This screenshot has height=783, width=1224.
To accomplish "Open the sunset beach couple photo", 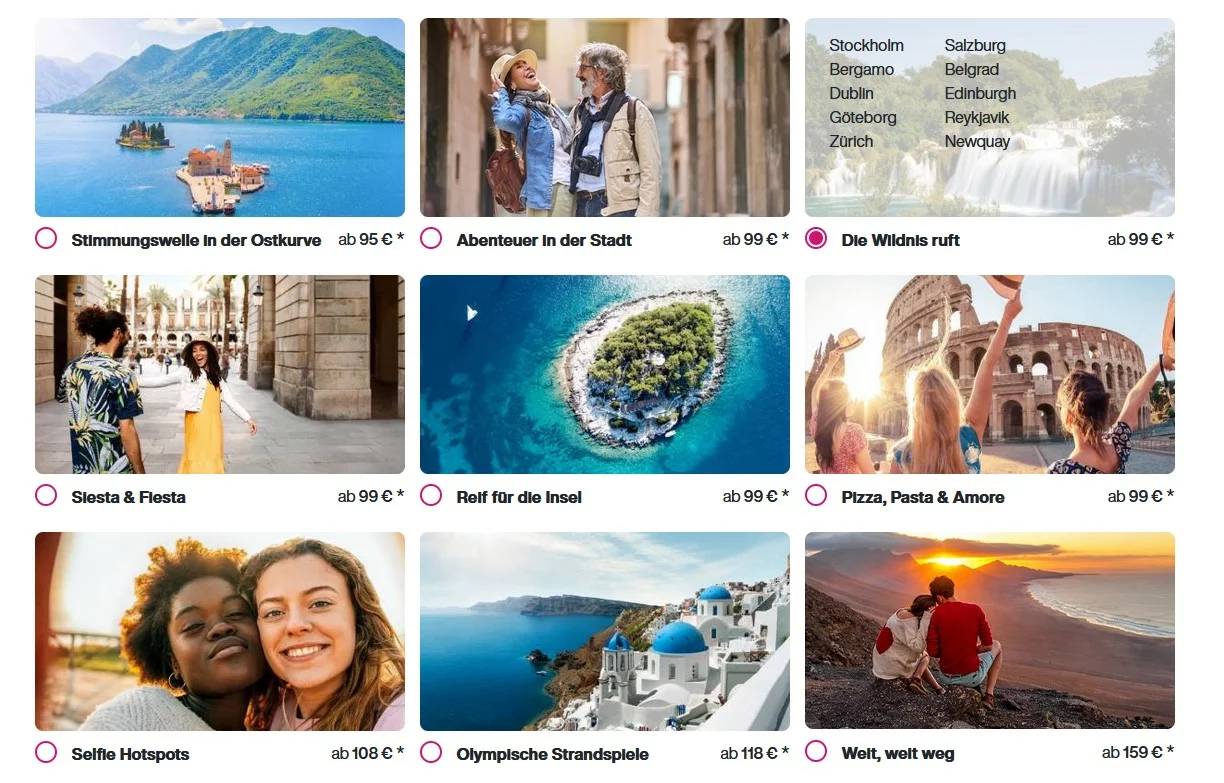I will [x=990, y=630].
